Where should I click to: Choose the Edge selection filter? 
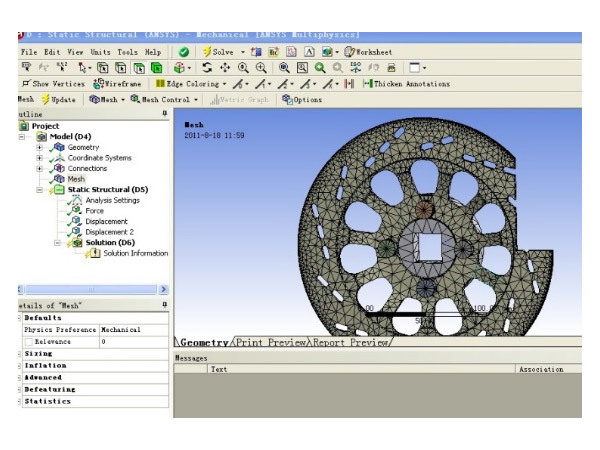[121, 68]
